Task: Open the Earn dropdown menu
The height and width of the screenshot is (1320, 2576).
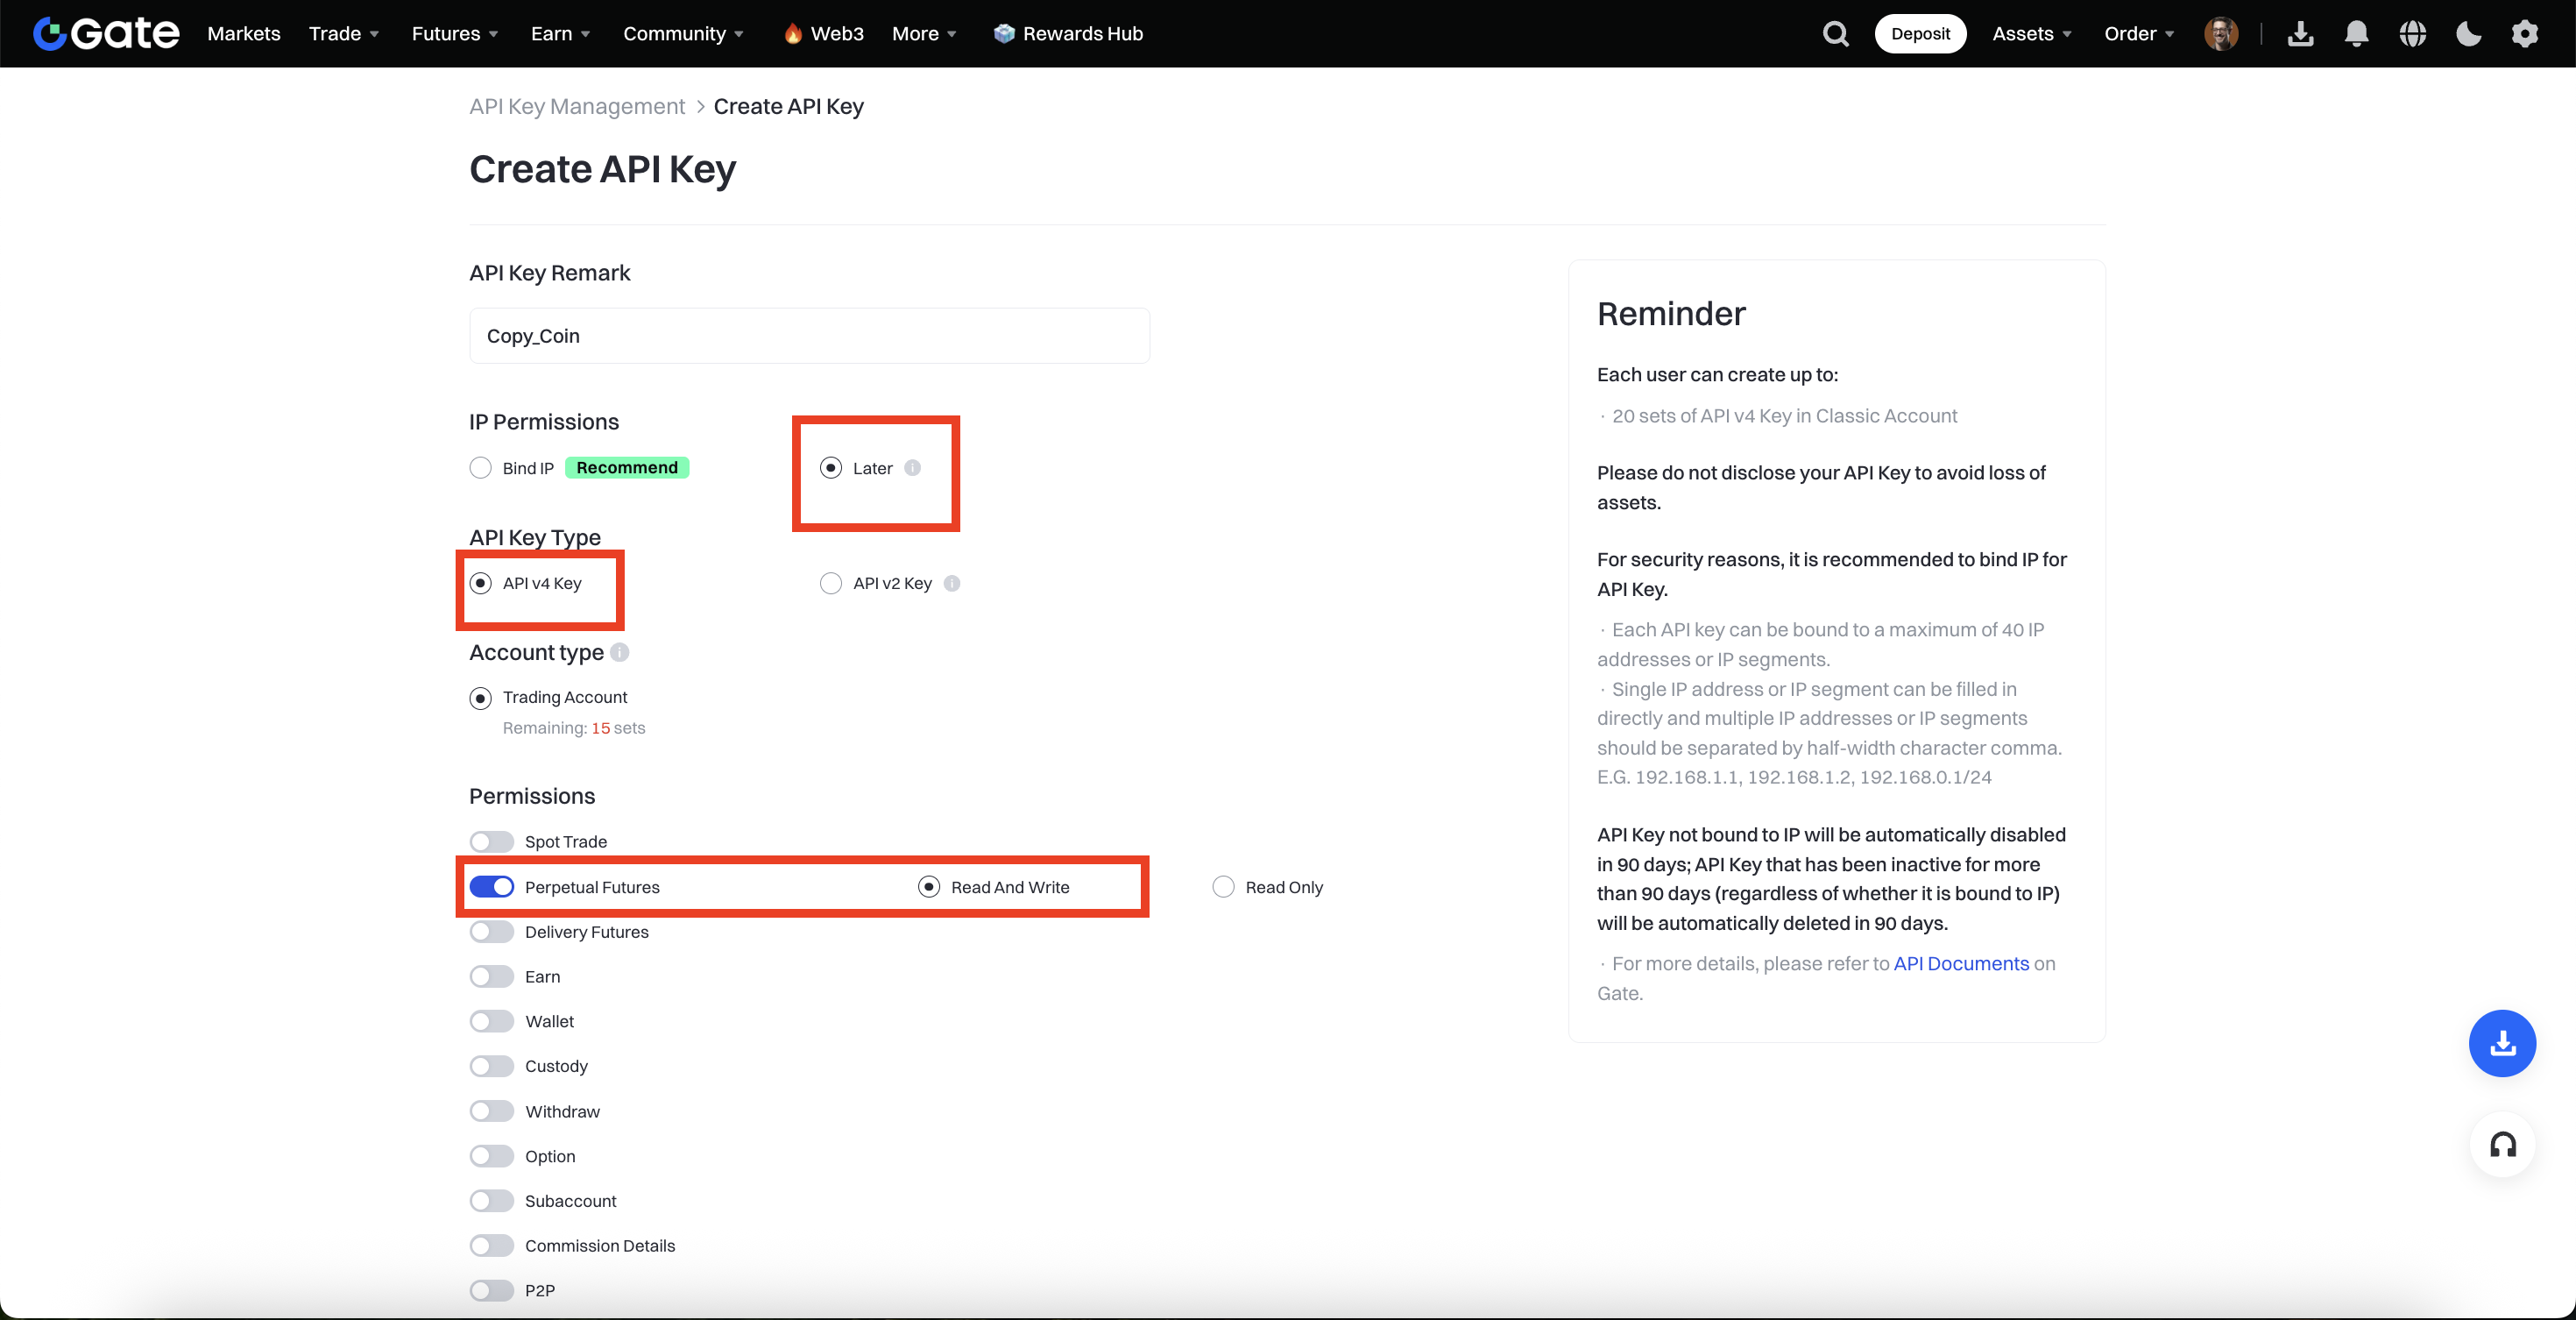Action: tap(560, 34)
